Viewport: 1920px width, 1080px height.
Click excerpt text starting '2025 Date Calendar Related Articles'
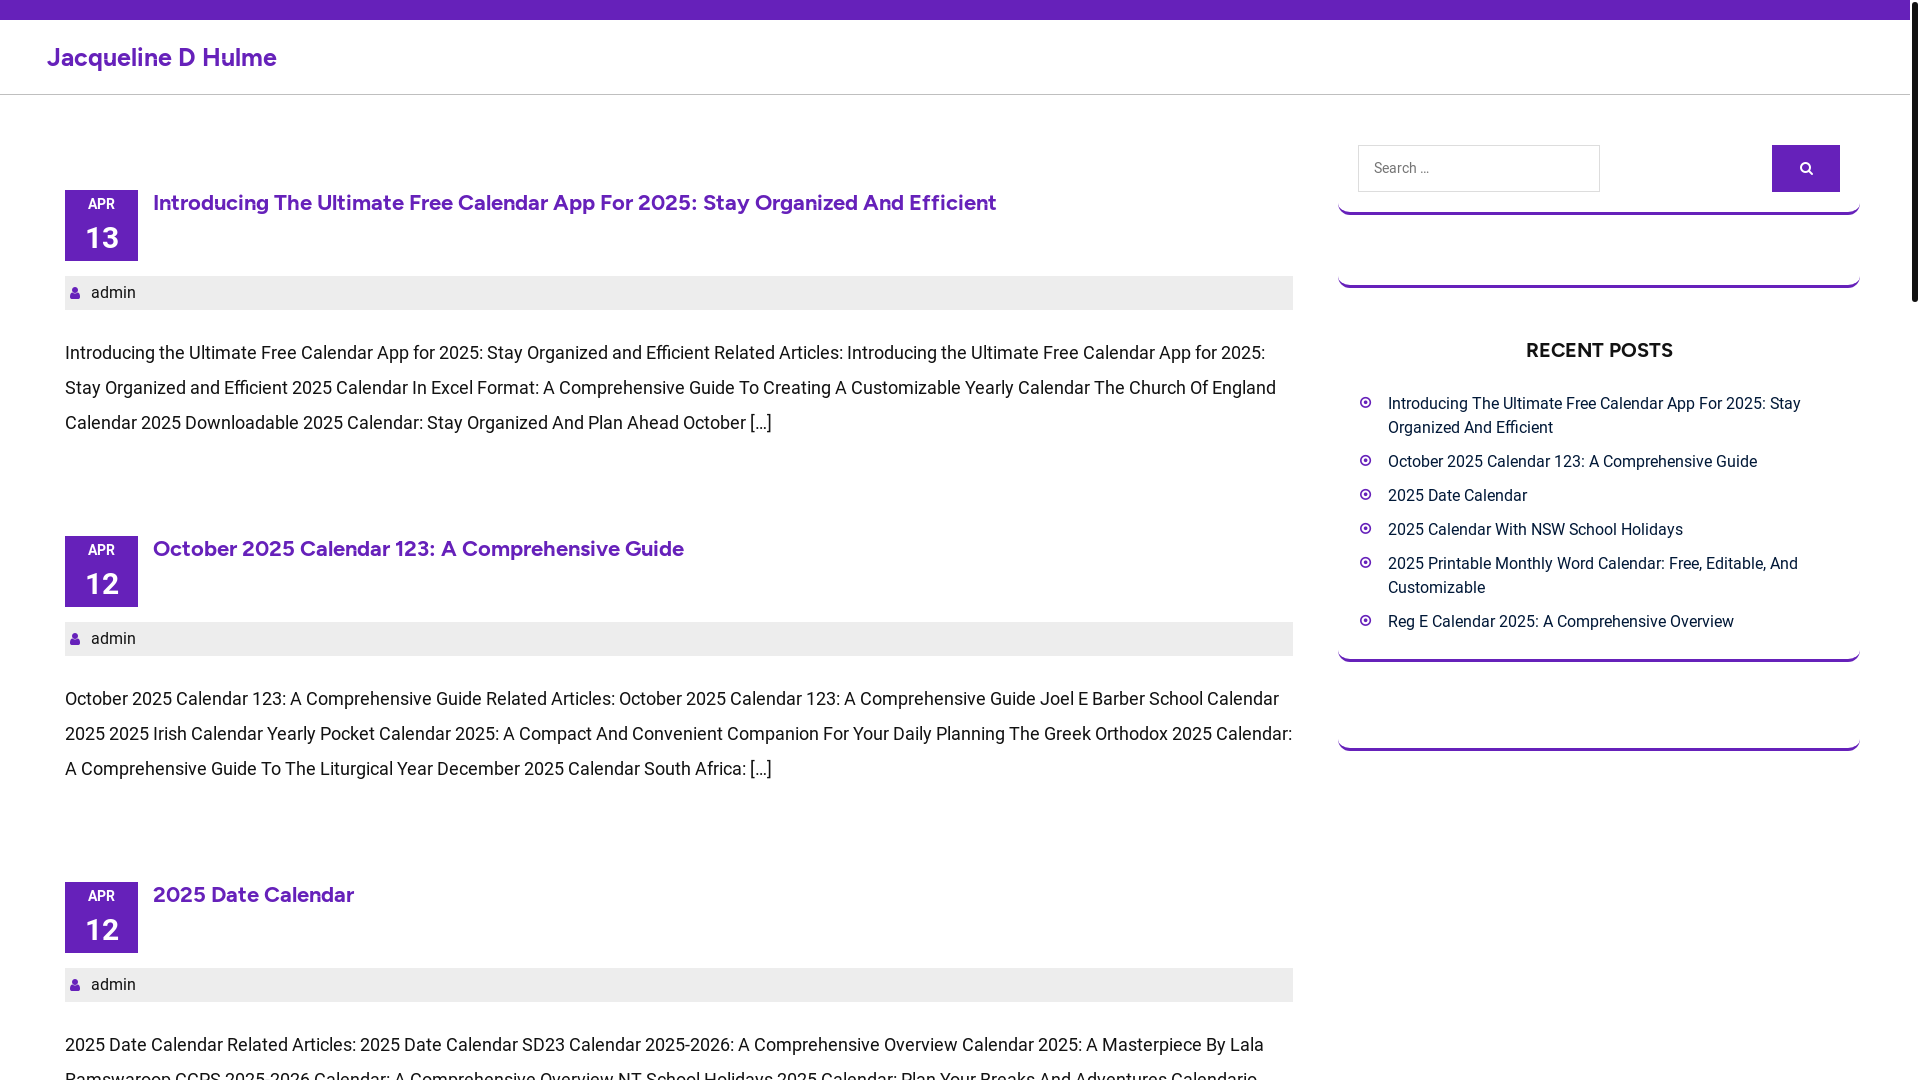tap(664, 1055)
